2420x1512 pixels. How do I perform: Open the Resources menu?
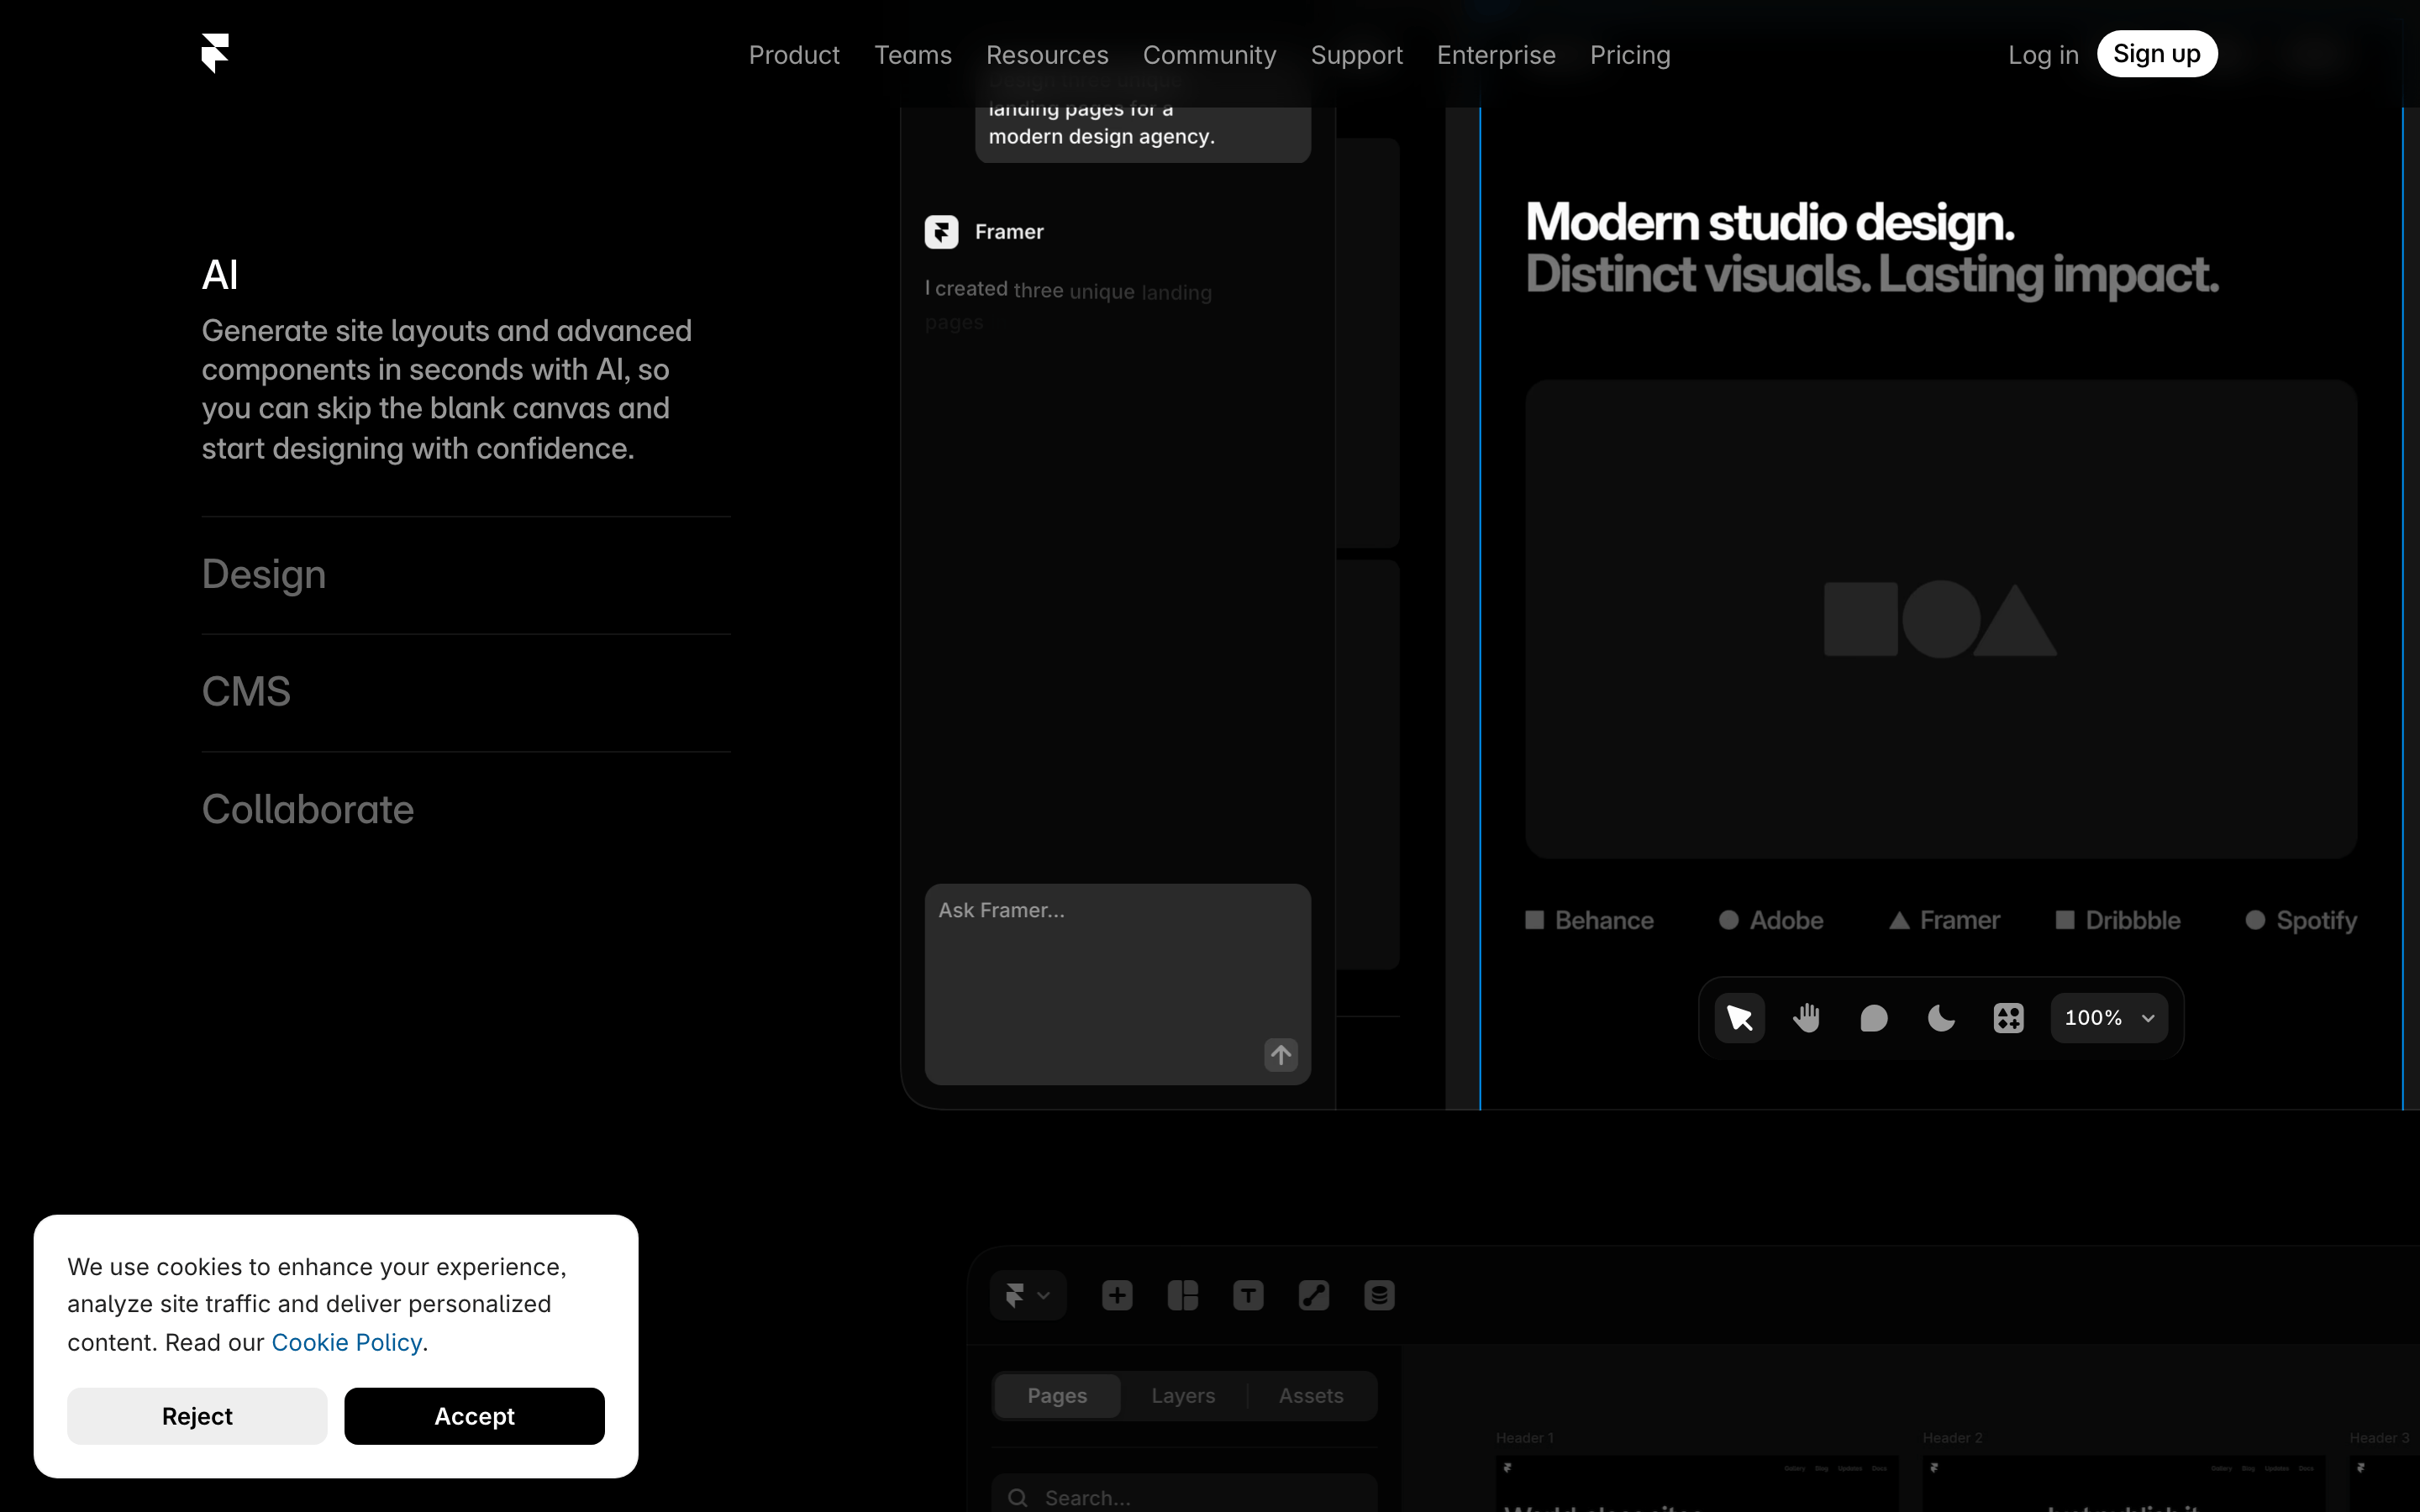1047,55
